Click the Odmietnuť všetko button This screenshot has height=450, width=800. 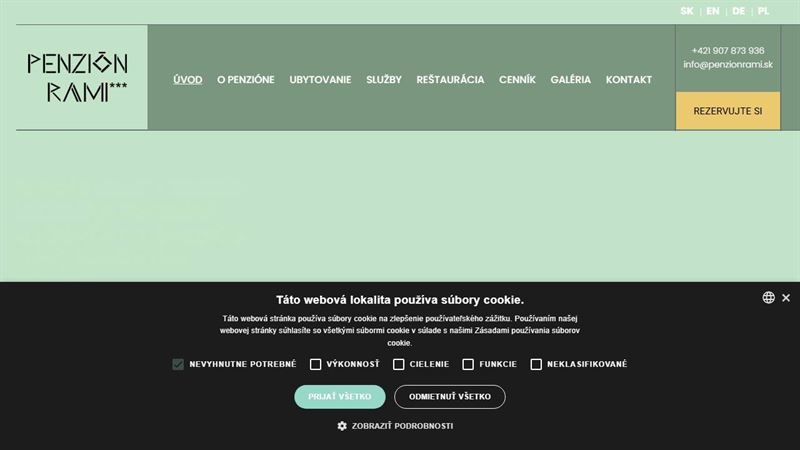pyautogui.click(x=450, y=396)
